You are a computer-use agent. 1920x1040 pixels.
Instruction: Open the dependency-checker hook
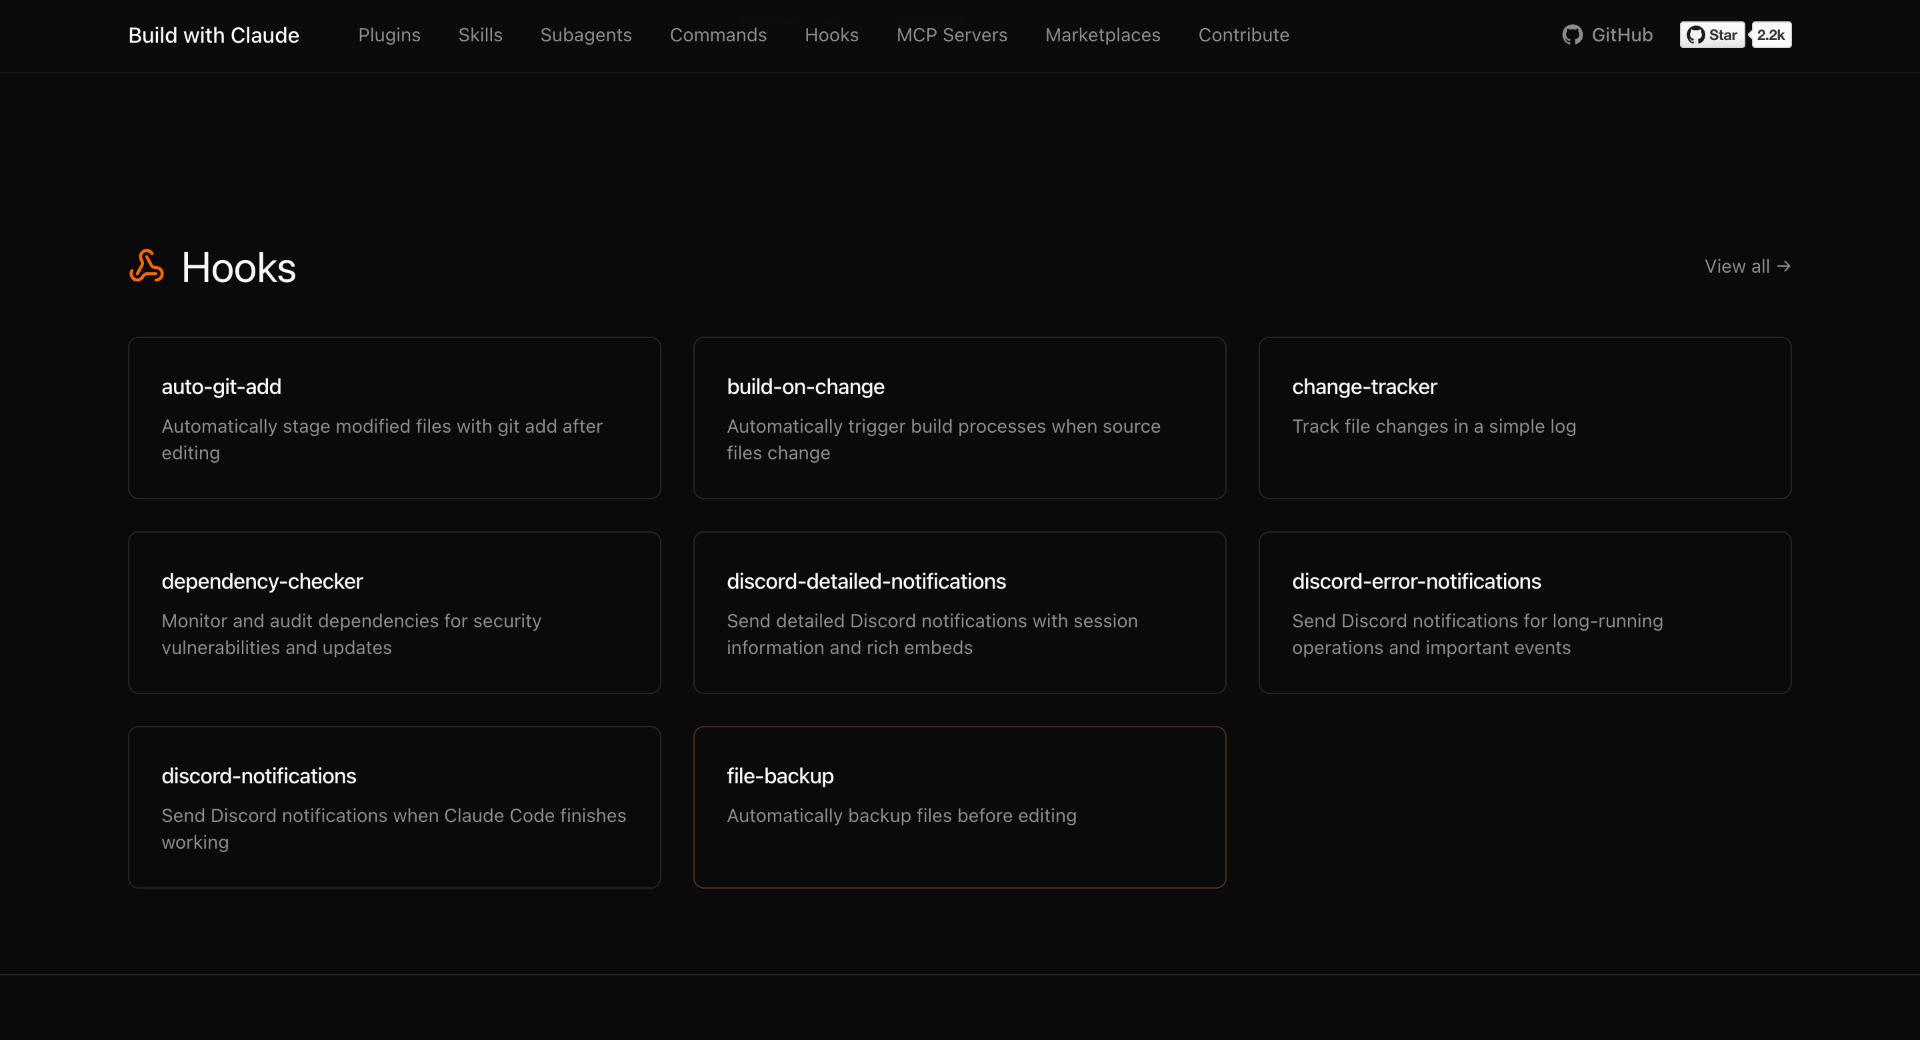394,612
